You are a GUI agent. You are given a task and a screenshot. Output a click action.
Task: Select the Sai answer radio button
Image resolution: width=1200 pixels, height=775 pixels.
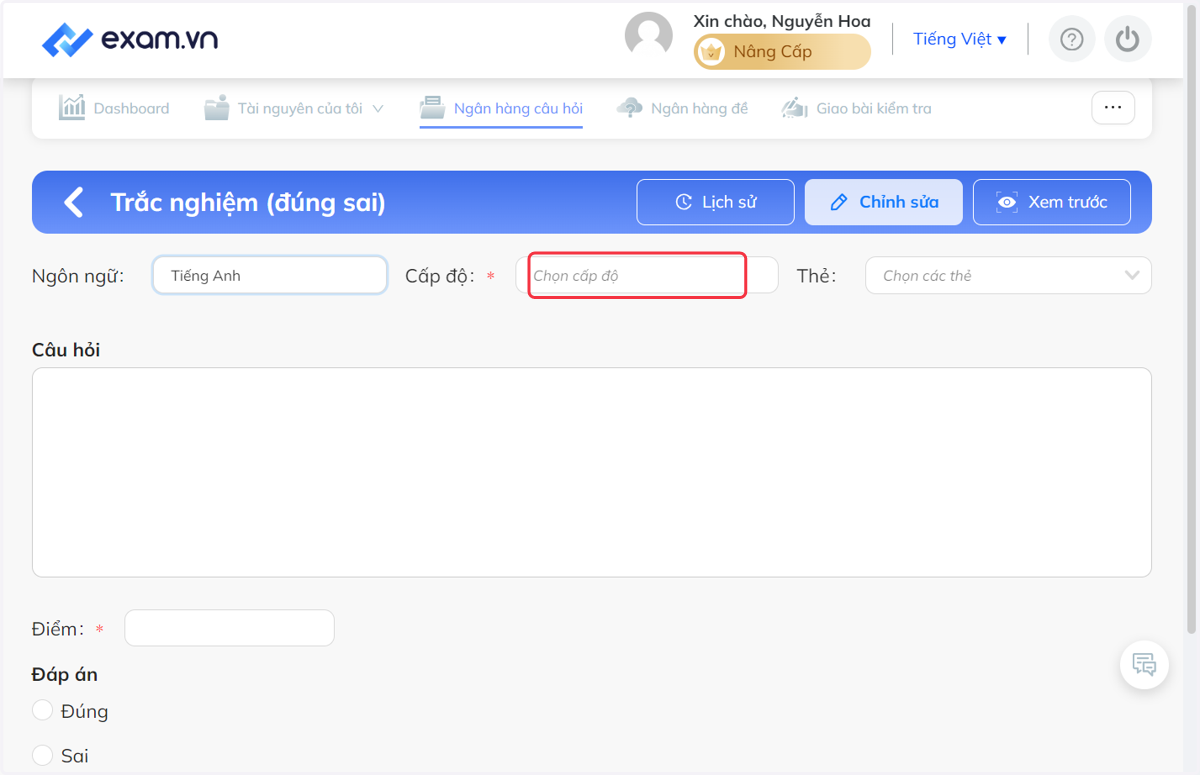point(42,754)
